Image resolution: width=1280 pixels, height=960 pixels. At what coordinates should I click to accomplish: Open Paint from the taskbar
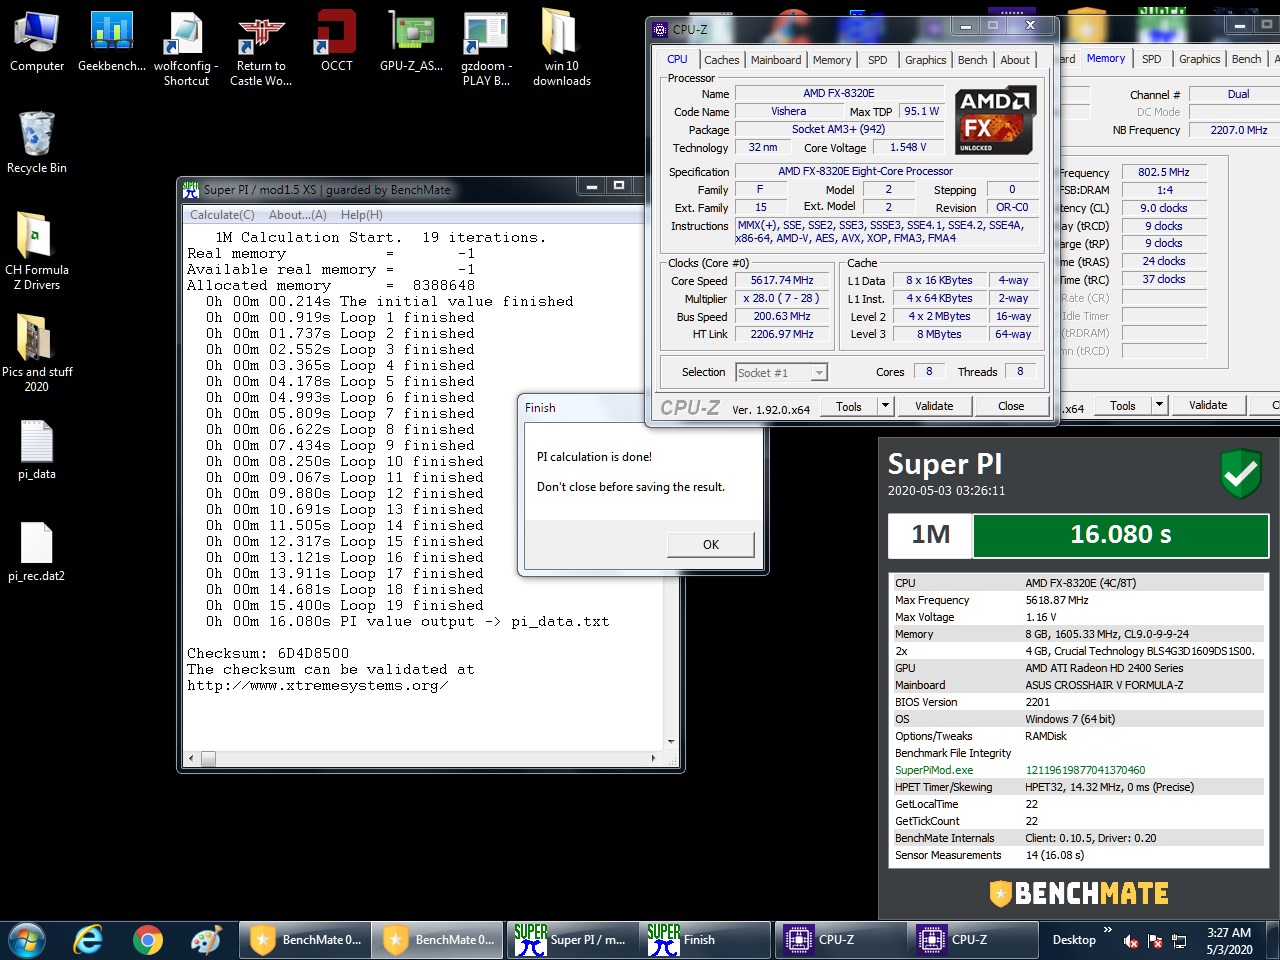(x=206, y=940)
